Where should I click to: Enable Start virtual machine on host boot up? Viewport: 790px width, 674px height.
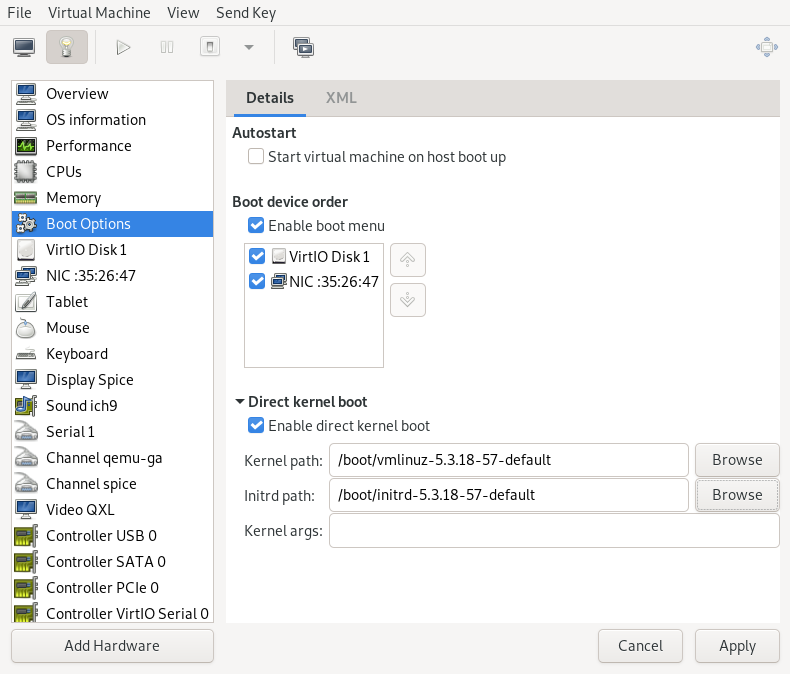(256, 157)
